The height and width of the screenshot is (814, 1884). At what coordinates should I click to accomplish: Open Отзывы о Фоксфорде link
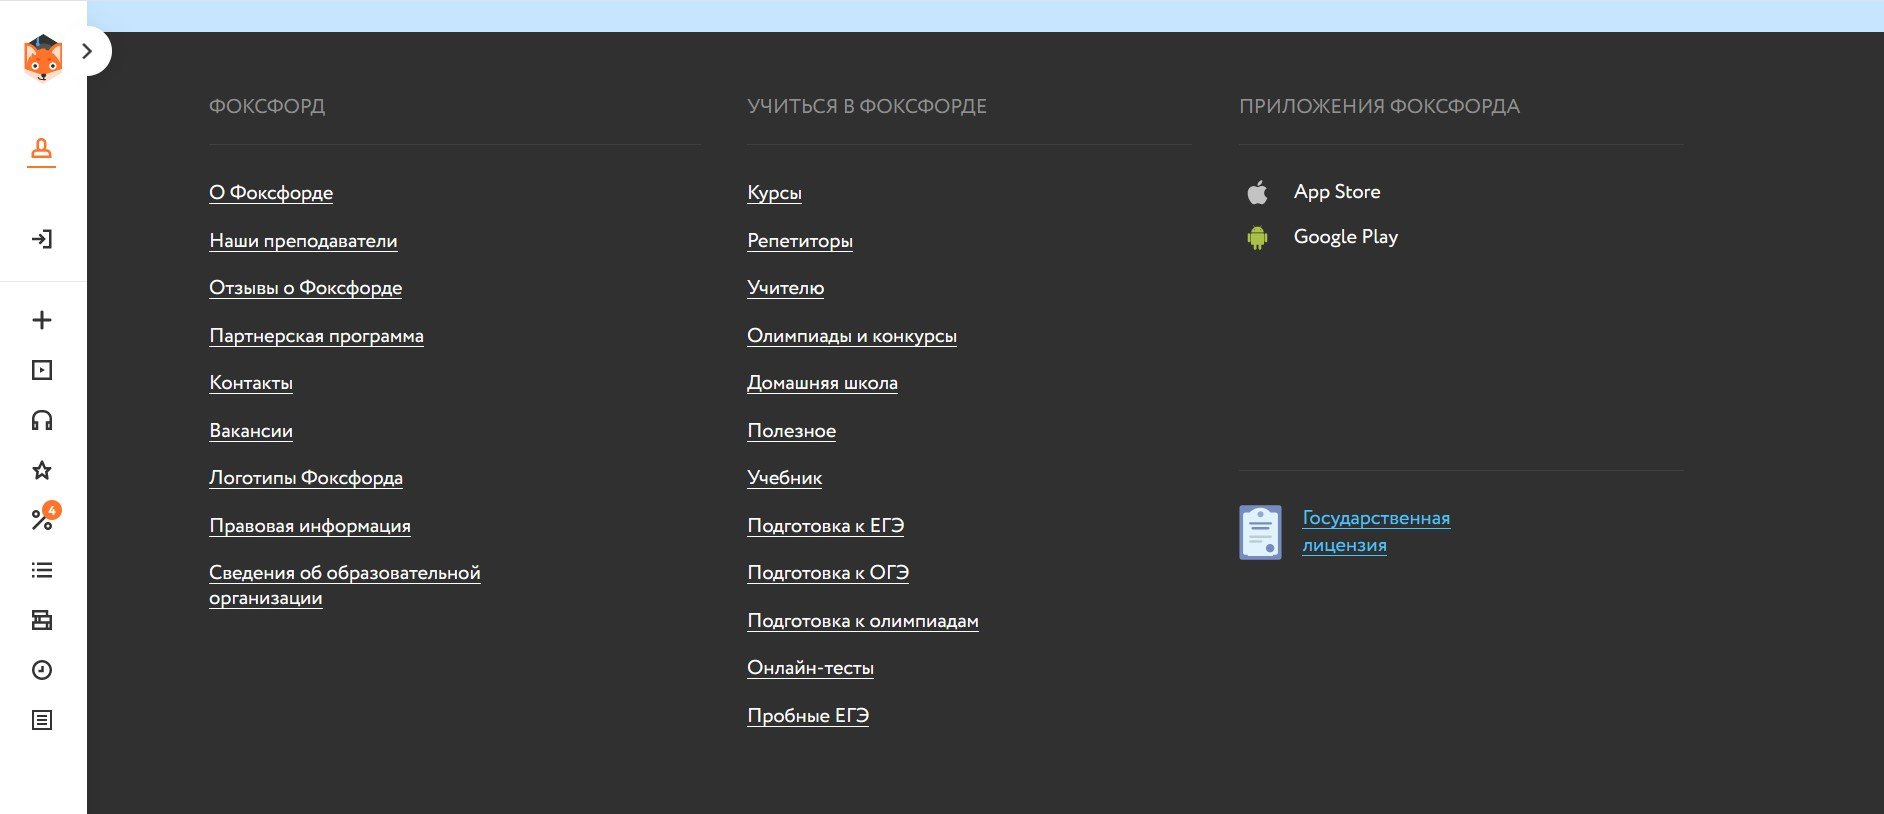click(306, 288)
